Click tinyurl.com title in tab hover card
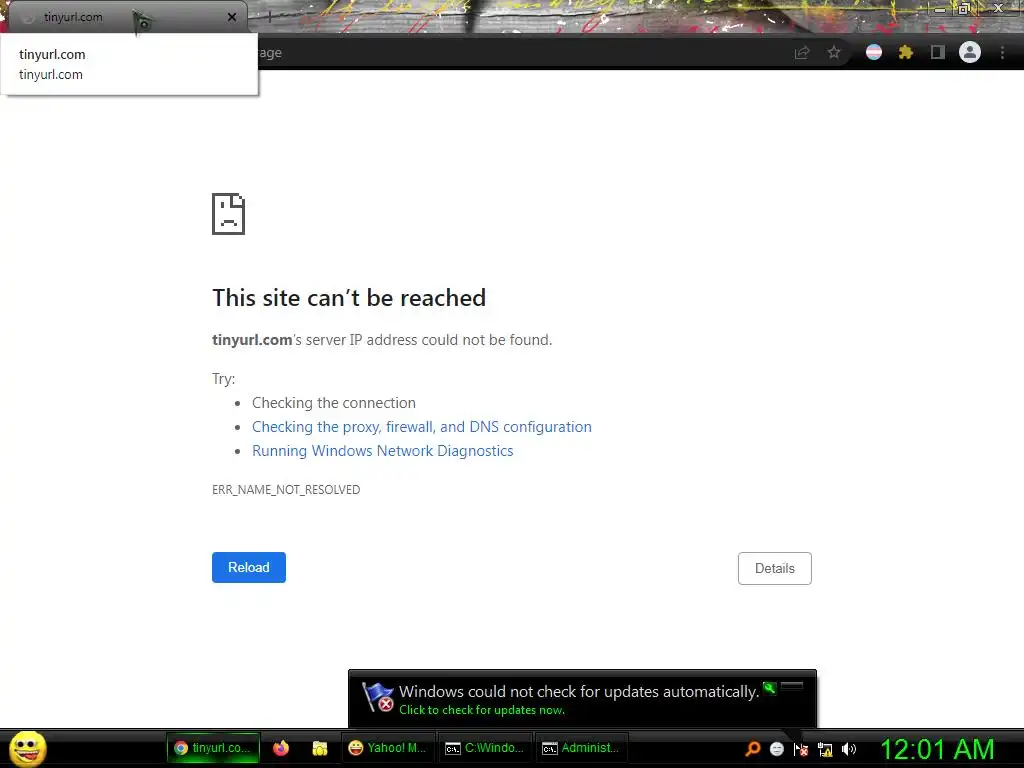The height and width of the screenshot is (768, 1024). [52, 55]
